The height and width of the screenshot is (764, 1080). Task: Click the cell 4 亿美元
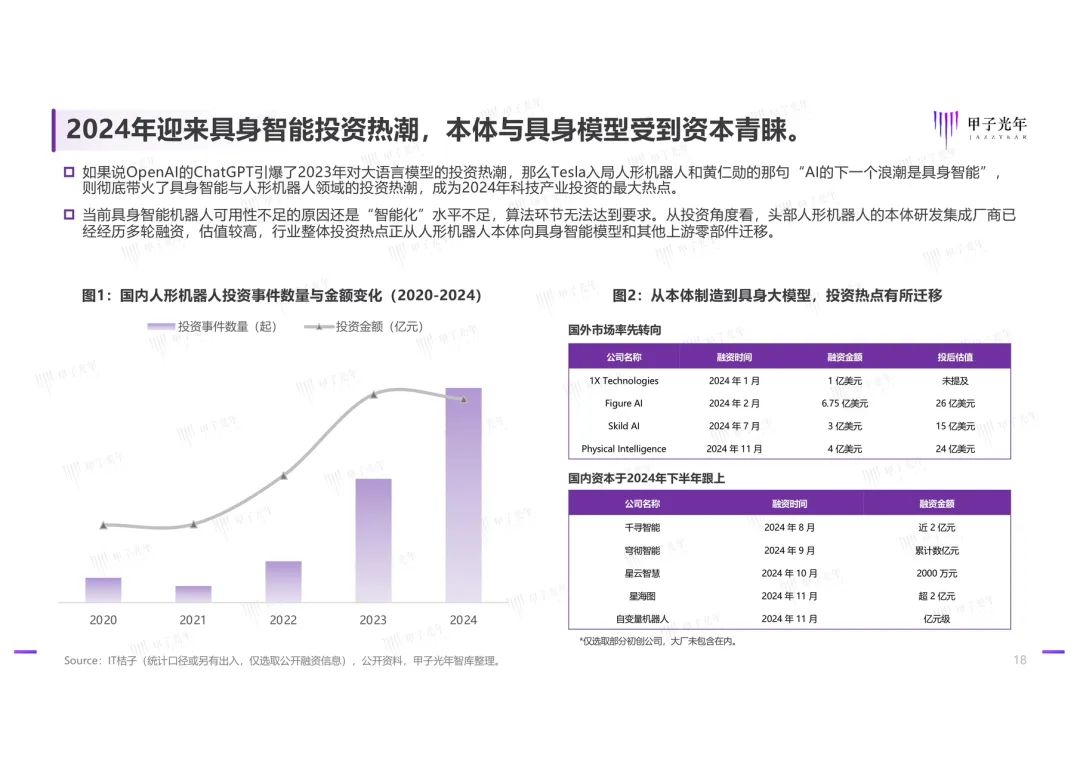tap(845, 449)
